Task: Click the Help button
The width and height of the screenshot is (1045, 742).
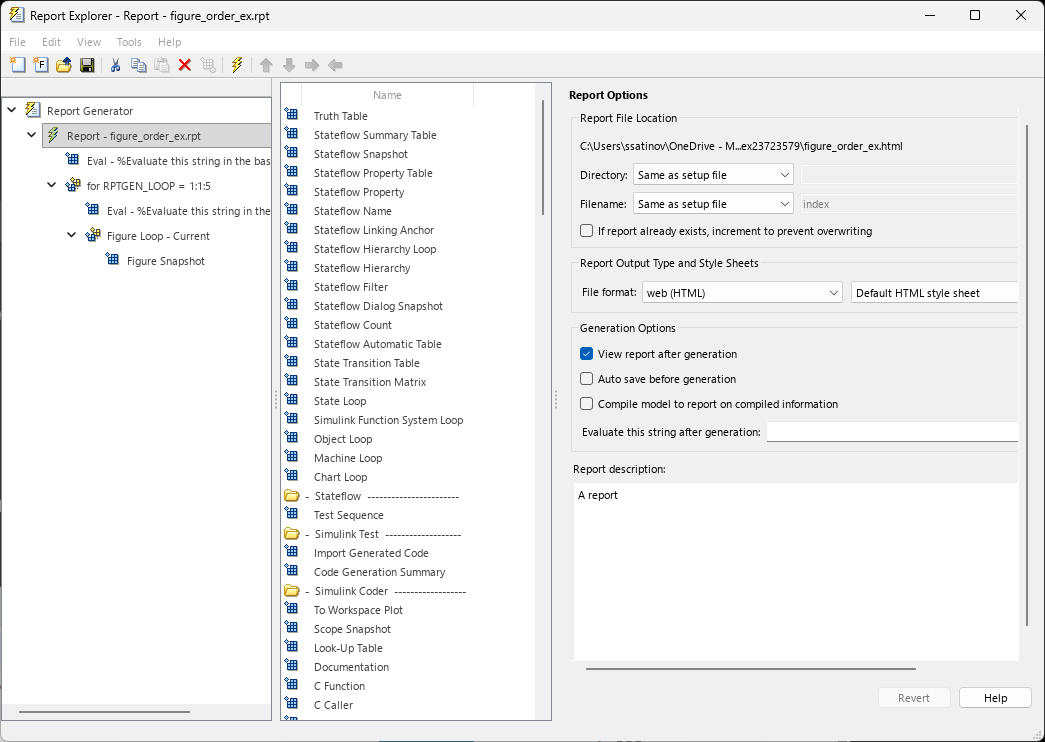Action: pyautogui.click(x=994, y=697)
